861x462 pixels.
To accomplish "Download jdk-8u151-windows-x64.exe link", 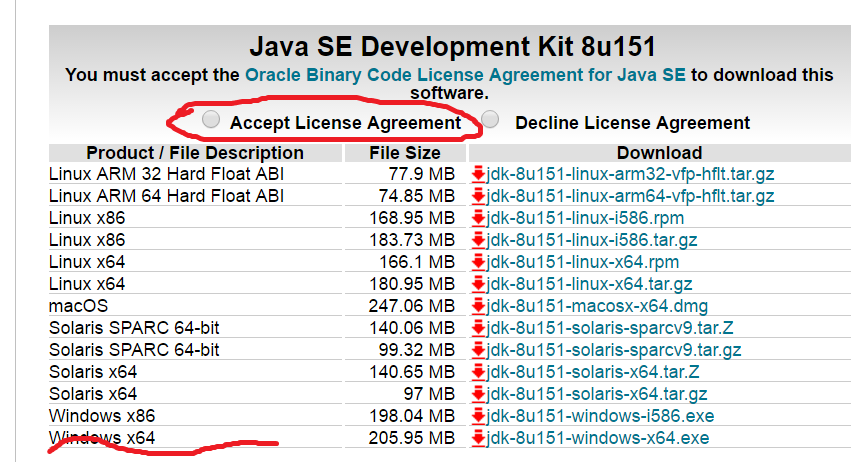I will [598, 438].
